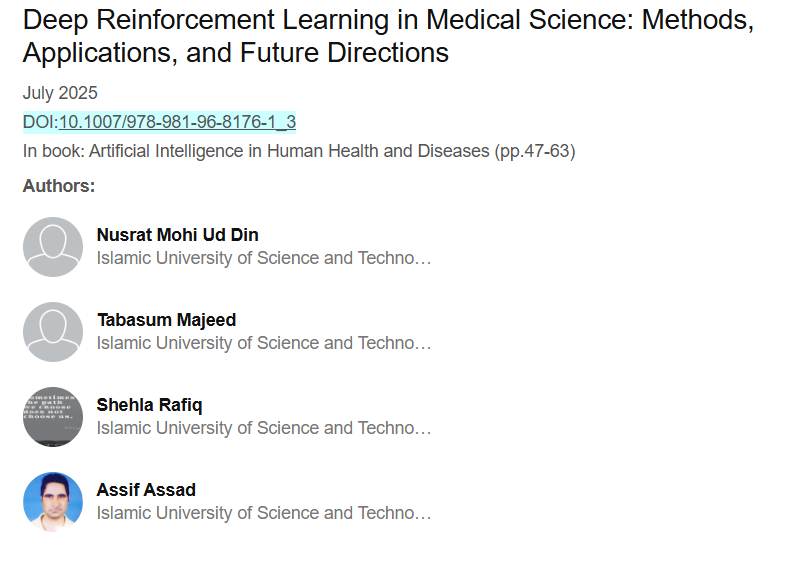Click the DOI: label text

tap(40, 122)
